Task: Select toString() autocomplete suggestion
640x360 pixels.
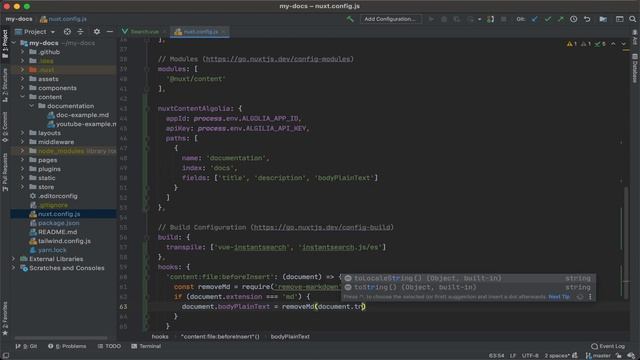Action: 469,287
